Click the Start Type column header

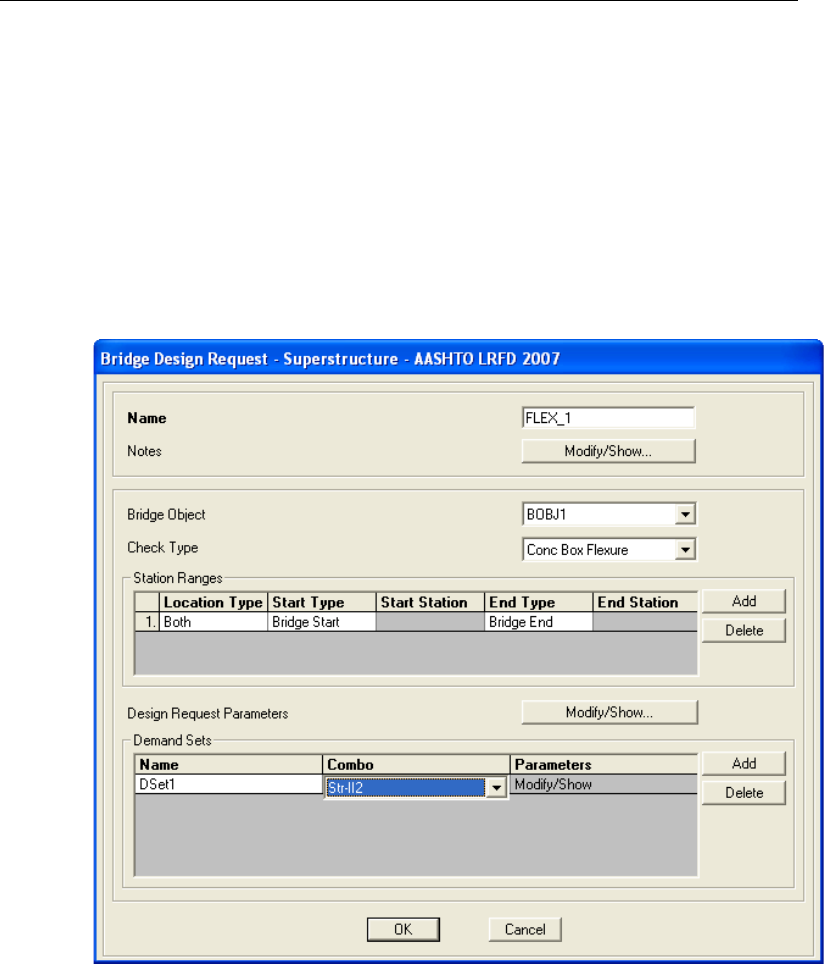coord(322,602)
